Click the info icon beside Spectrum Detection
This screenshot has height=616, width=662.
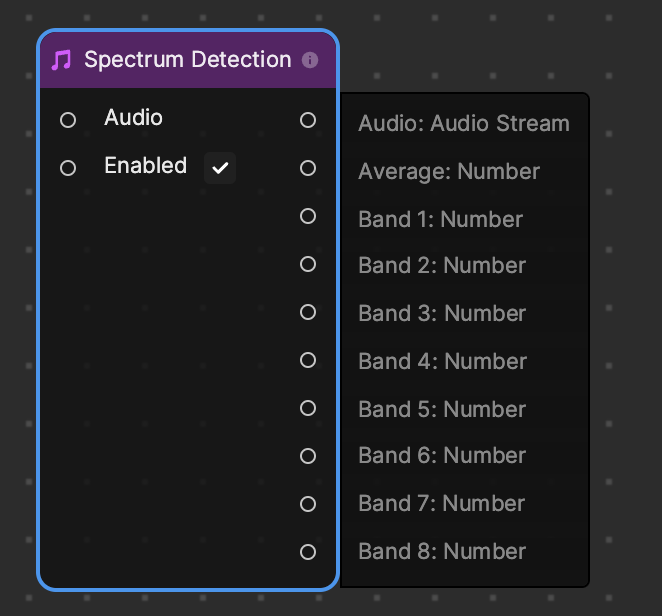click(x=310, y=60)
